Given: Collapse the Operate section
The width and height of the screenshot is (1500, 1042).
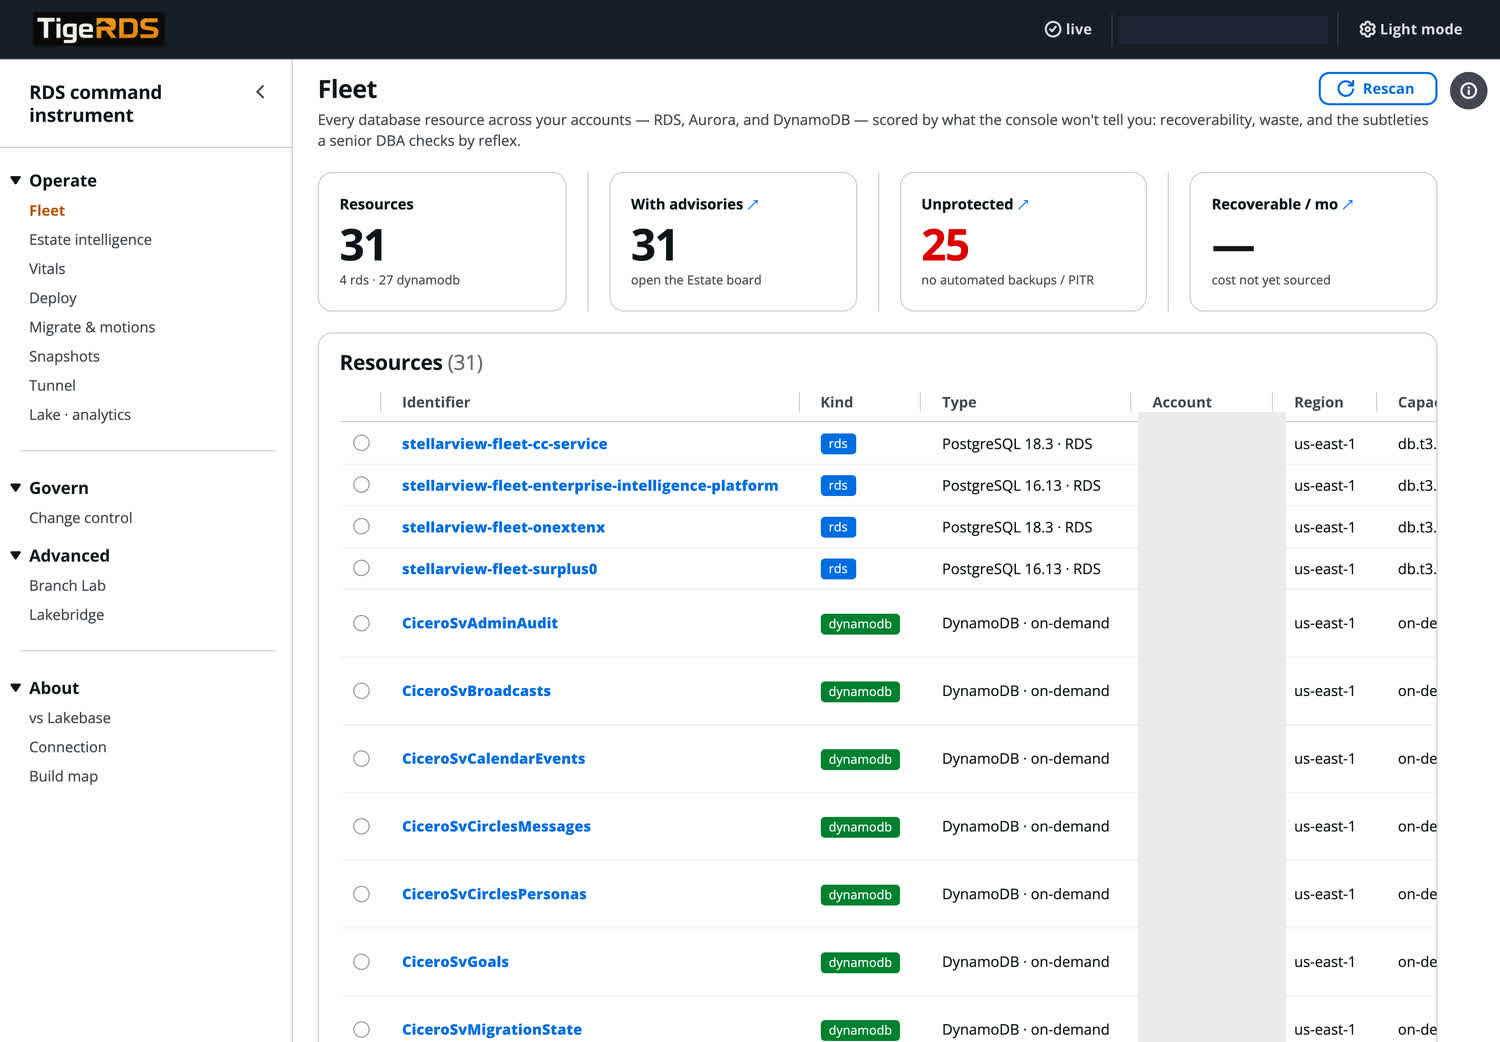Looking at the screenshot, I should 16,181.
